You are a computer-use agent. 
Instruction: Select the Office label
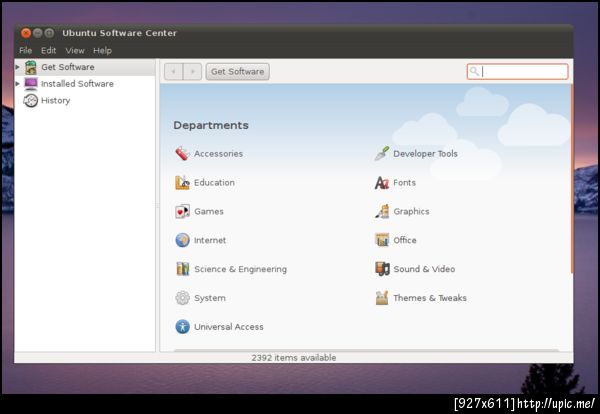(405, 240)
